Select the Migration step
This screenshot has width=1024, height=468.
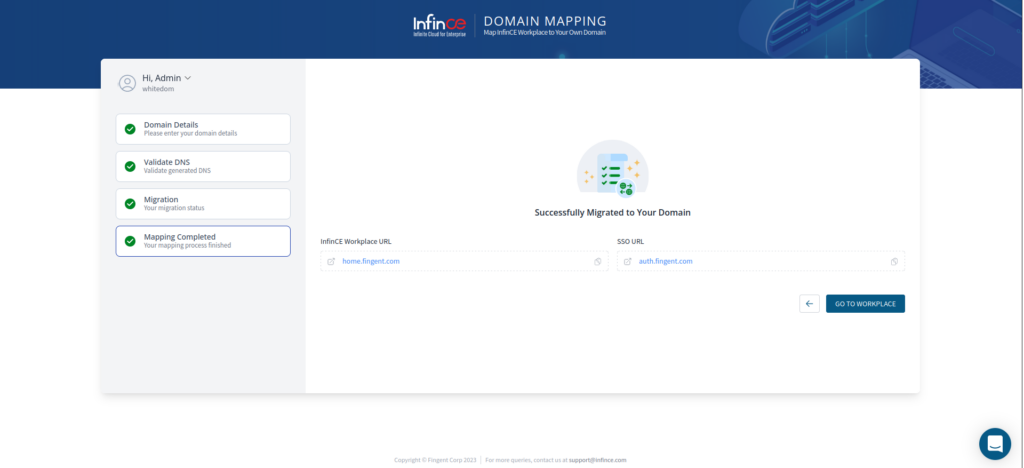[203, 203]
